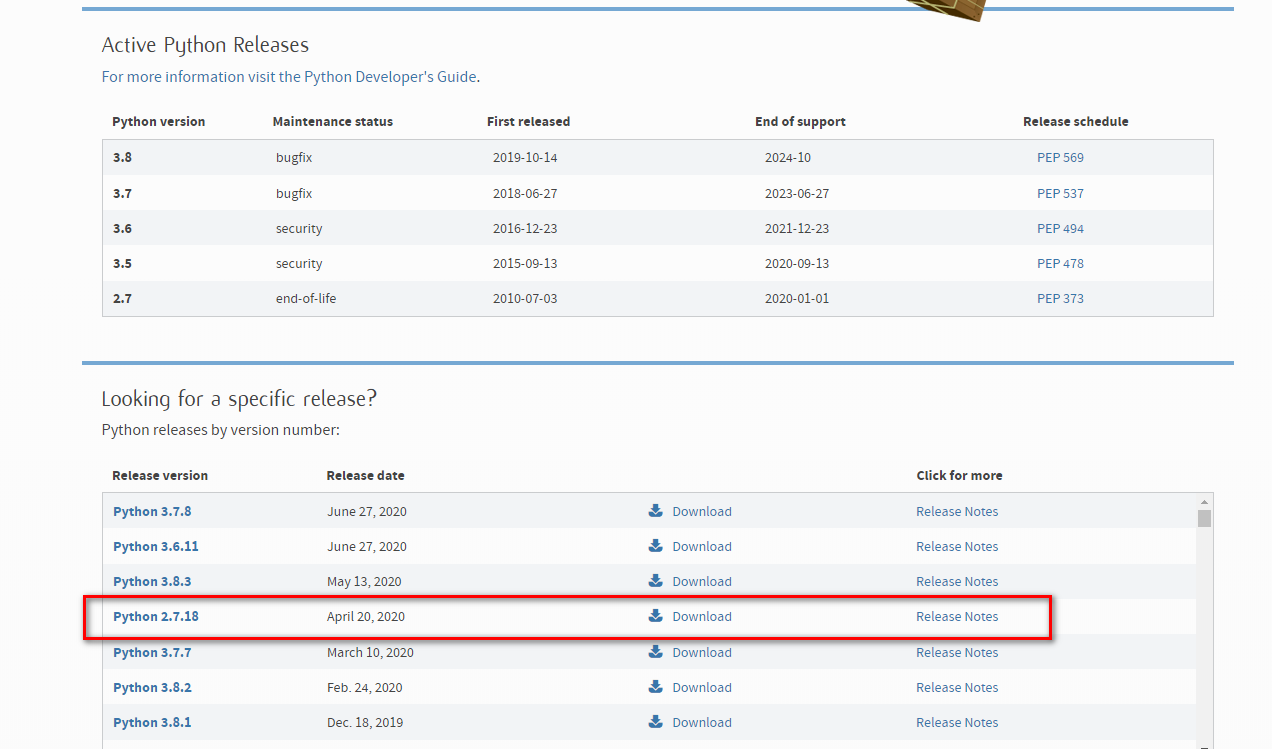
Task: View Release Notes for Python 2.7.18
Action: 957,616
